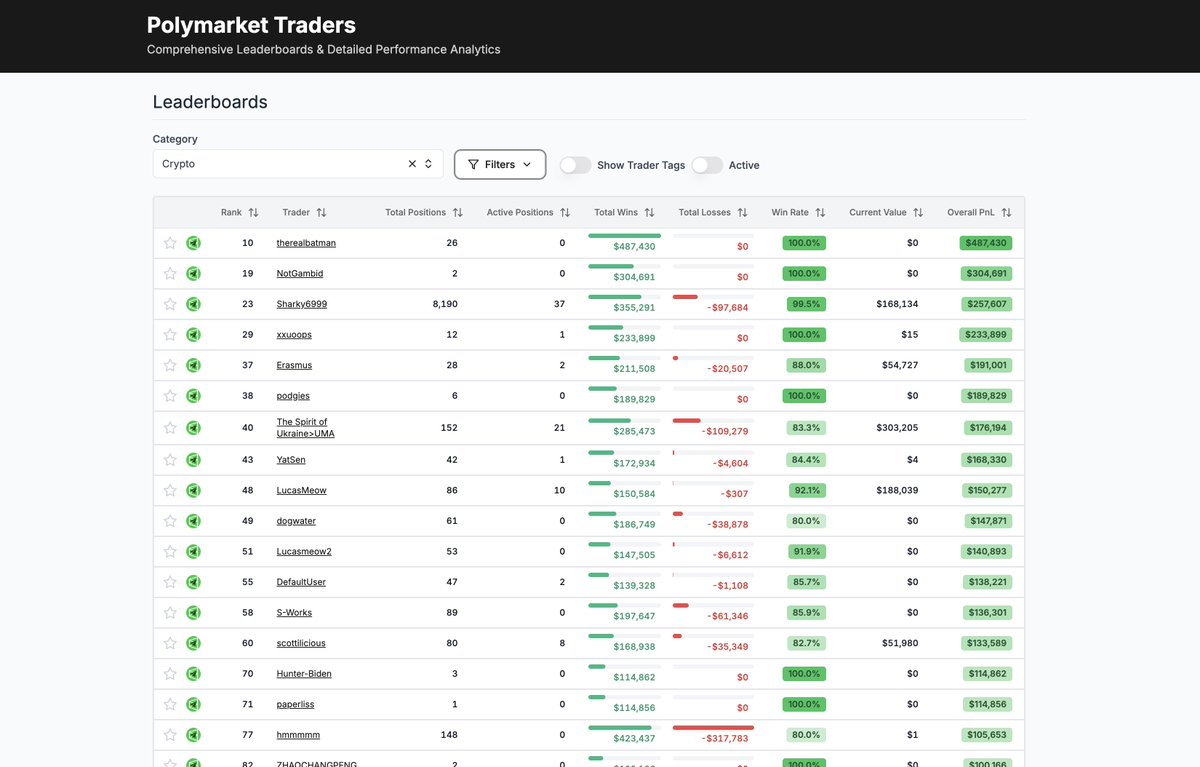Star the hmmmmm trader row

[x=170, y=735]
